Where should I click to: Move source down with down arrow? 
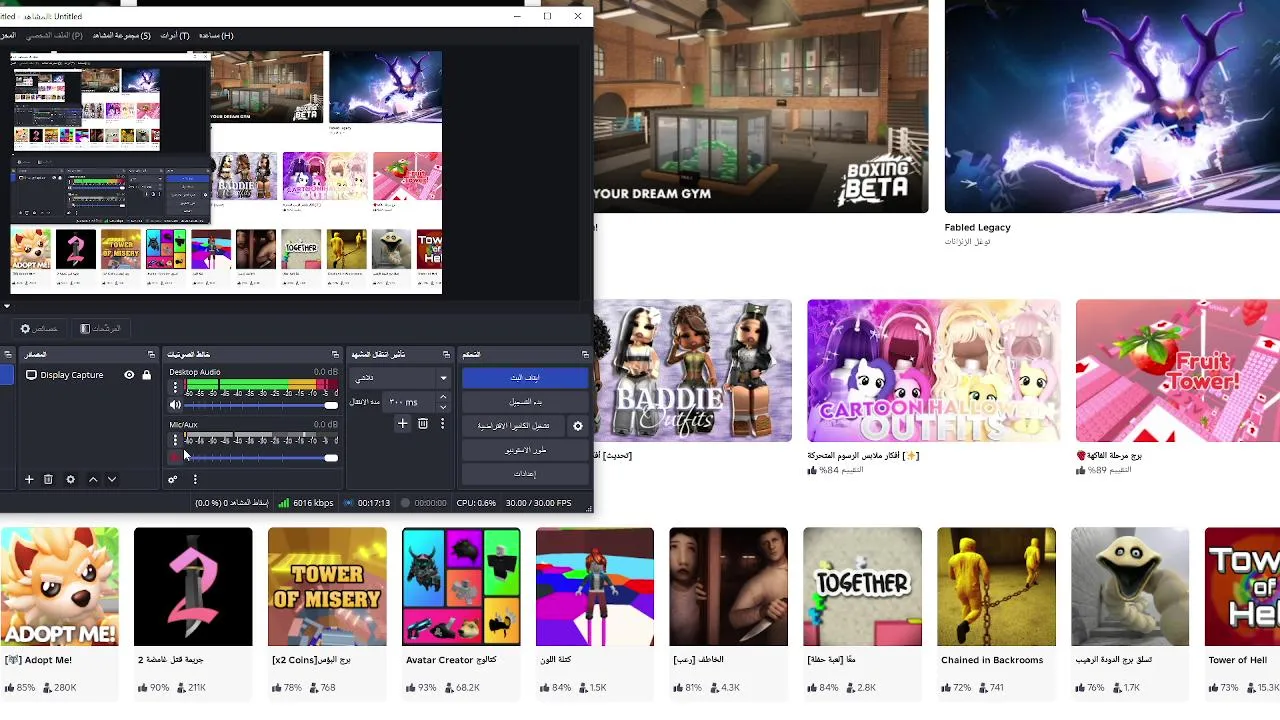tap(112, 480)
